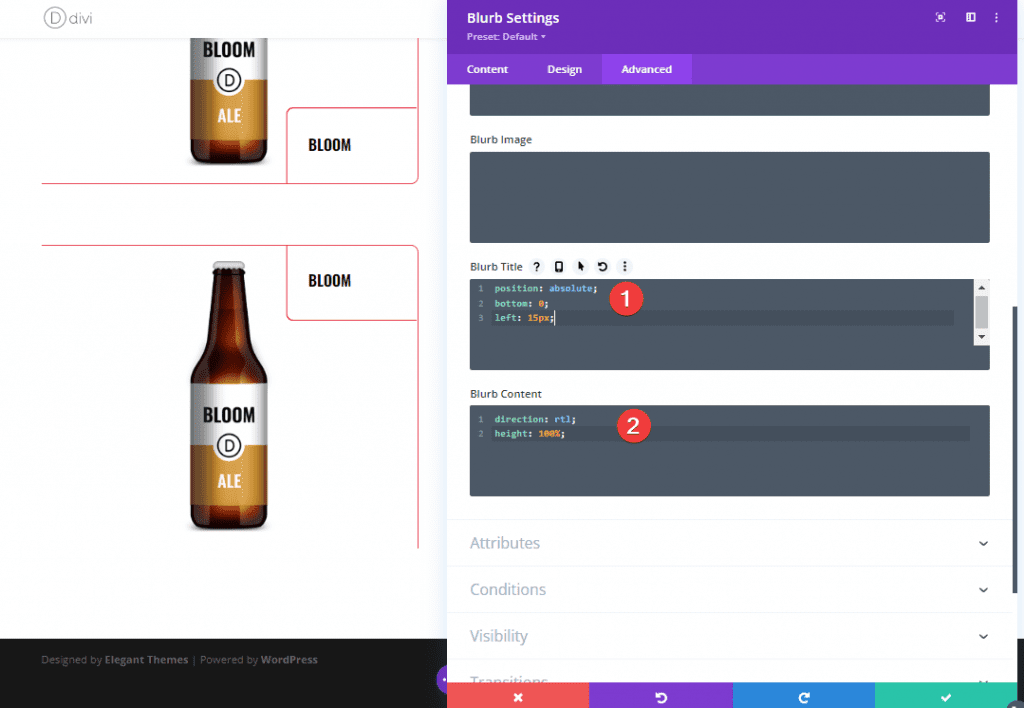Screen dimensions: 1024x708
Task: Switch to the Content tab
Action: point(487,69)
